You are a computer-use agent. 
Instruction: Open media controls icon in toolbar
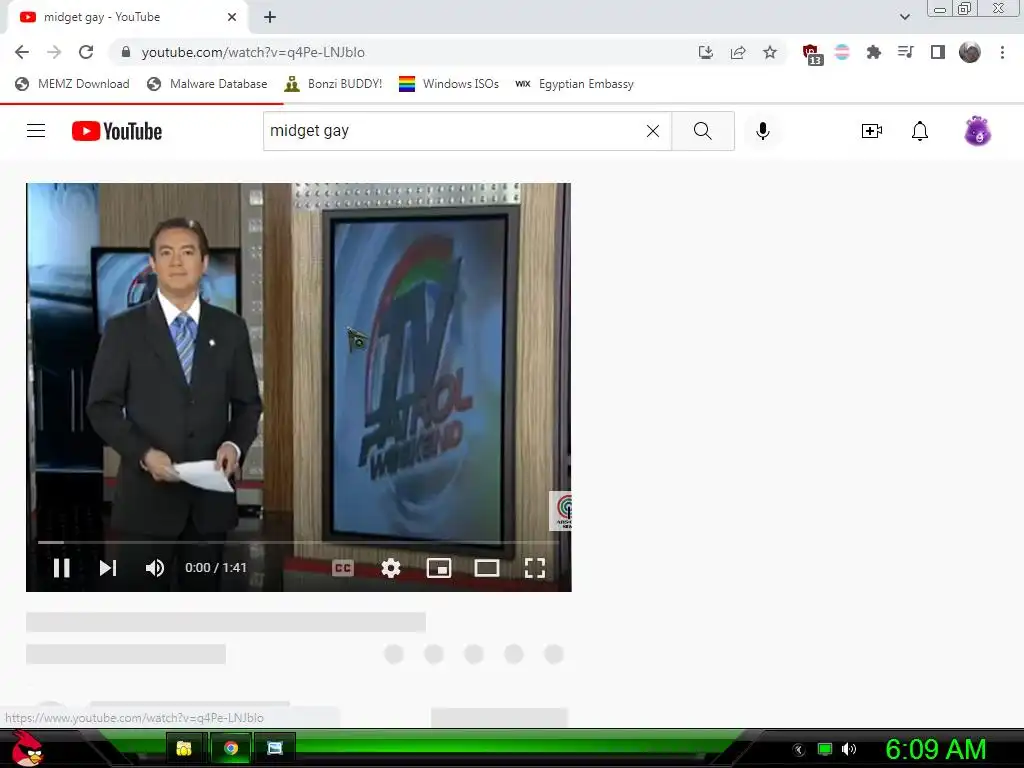tap(905, 52)
